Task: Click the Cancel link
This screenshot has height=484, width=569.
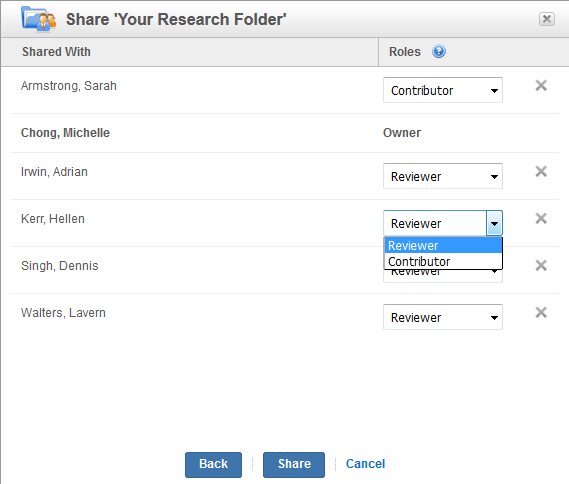Action: tap(365, 464)
